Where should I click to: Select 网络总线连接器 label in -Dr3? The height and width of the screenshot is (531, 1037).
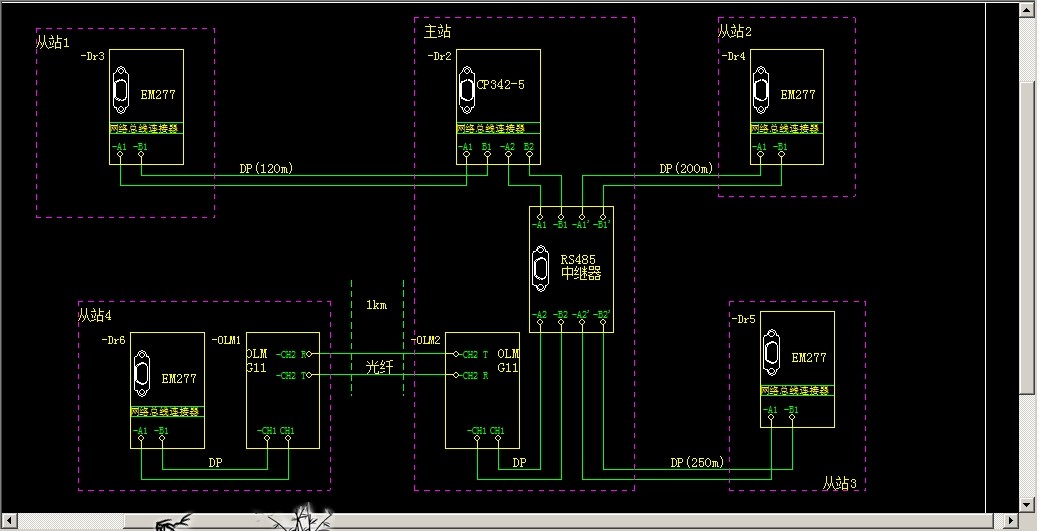pos(144,128)
